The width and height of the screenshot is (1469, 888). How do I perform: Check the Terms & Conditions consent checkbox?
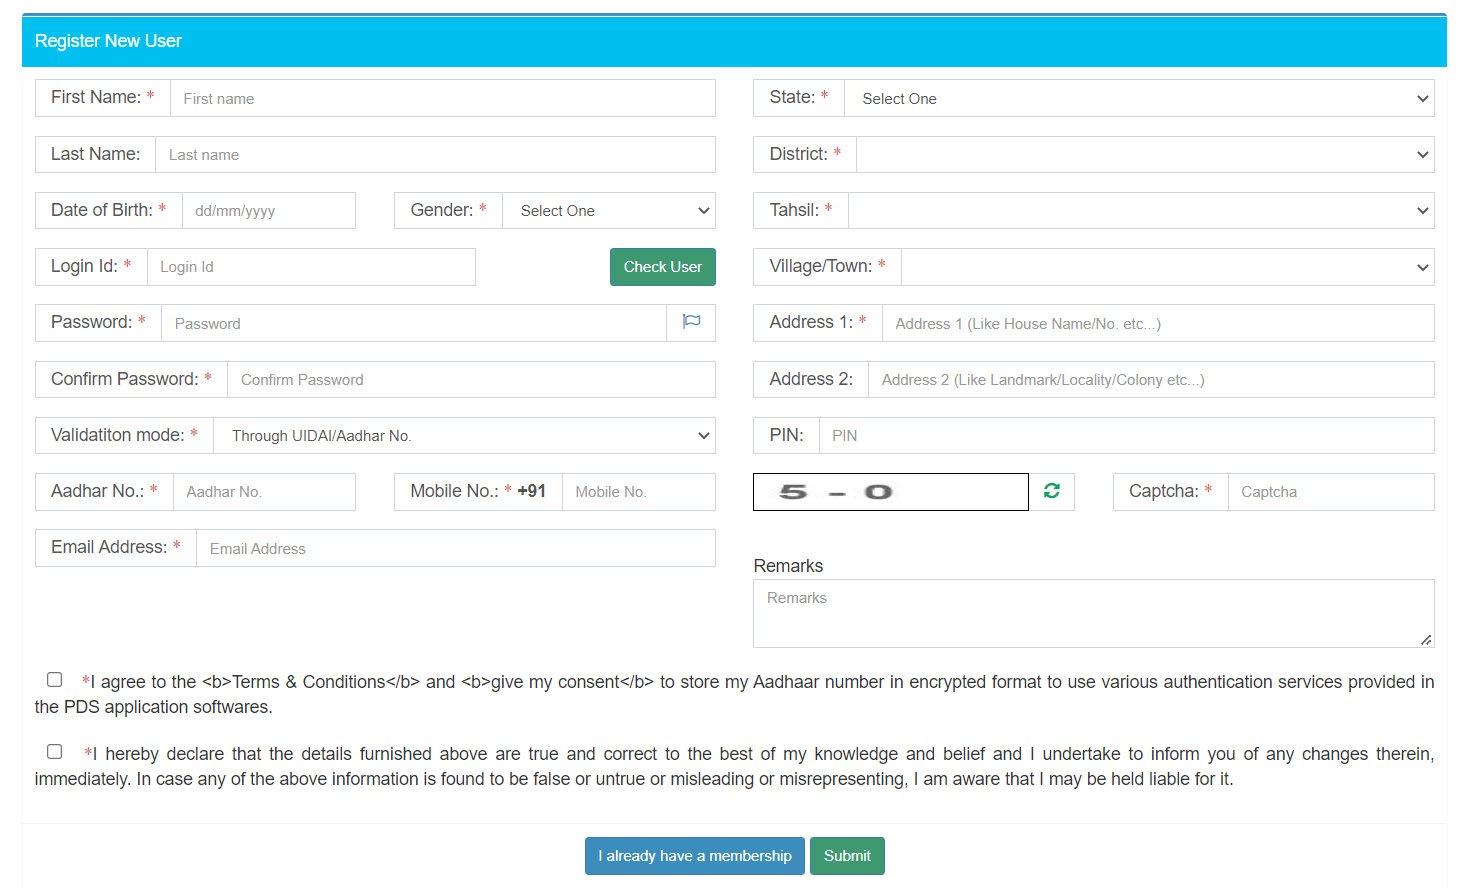[x=54, y=679]
